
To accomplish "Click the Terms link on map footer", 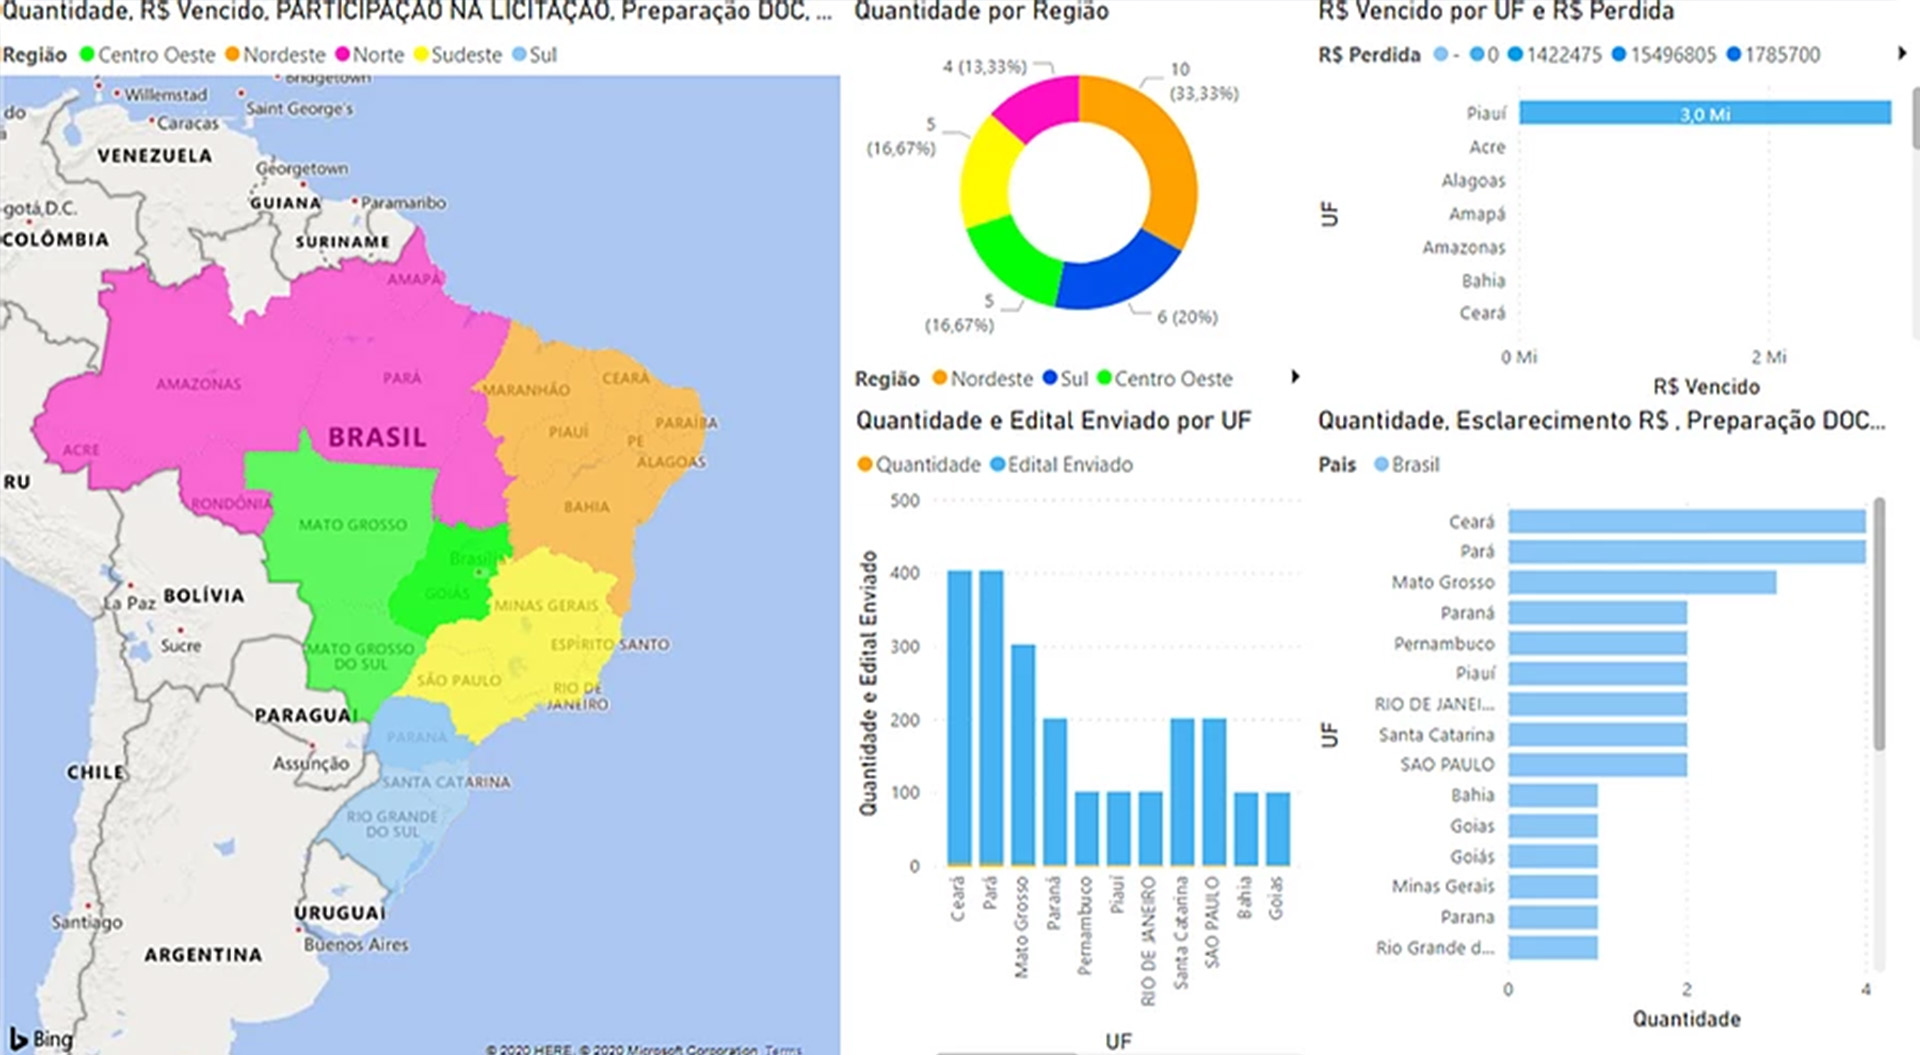I will click(783, 1049).
